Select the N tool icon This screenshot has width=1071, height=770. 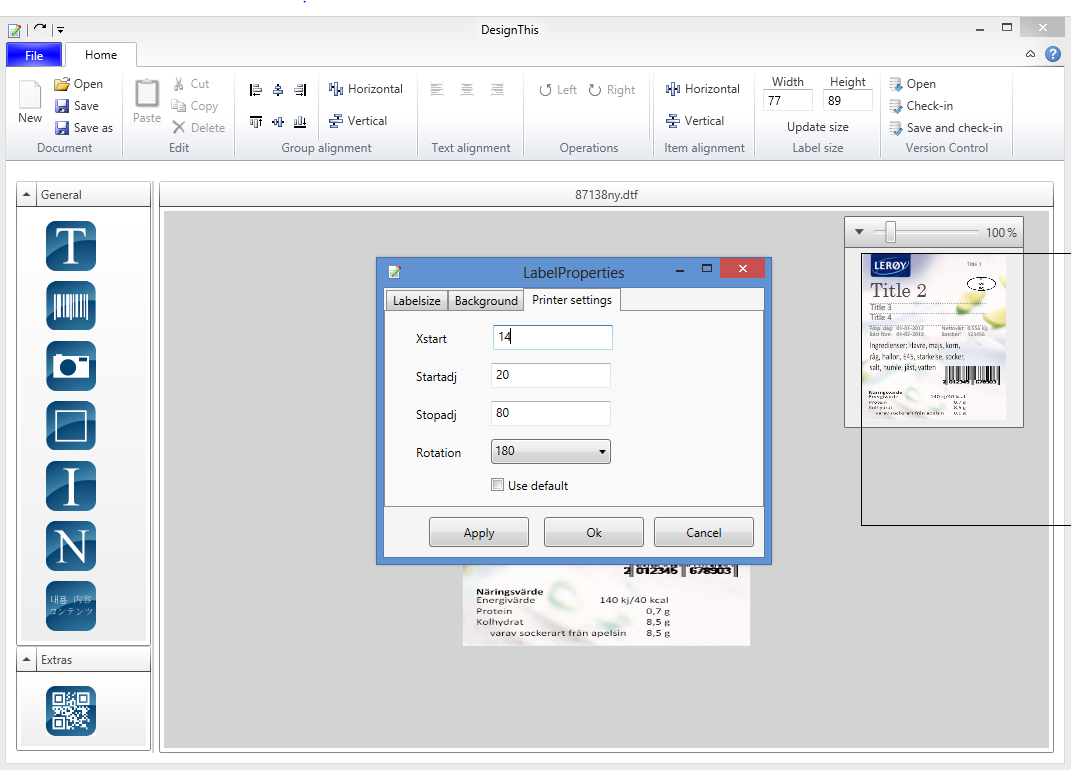click(70, 546)
